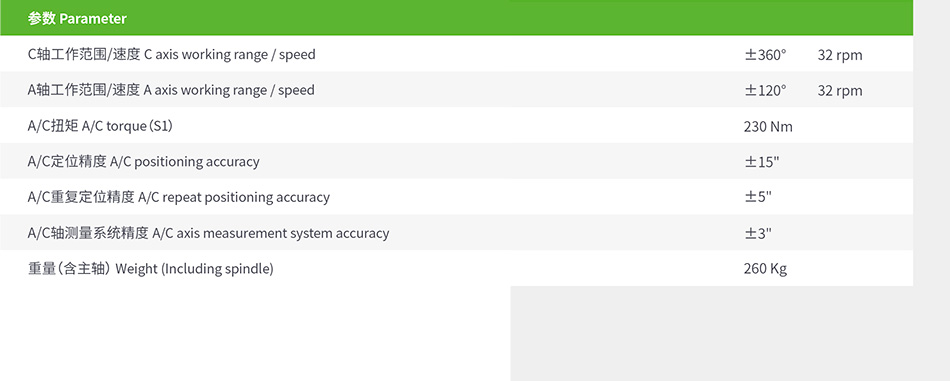The height and width of the screenshot is (381, 950).
Task: Click the white blank area under the Weight row
Action: tap(255, 333)
